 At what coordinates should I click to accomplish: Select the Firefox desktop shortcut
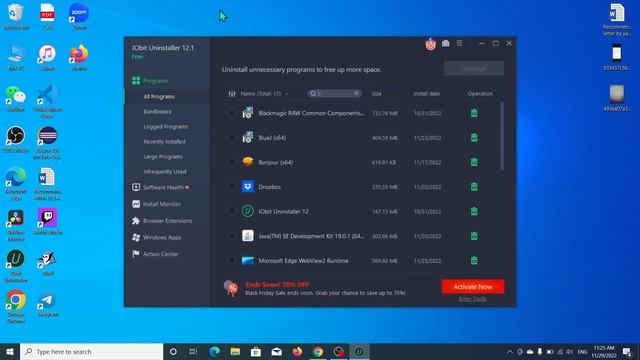(79, 57)
